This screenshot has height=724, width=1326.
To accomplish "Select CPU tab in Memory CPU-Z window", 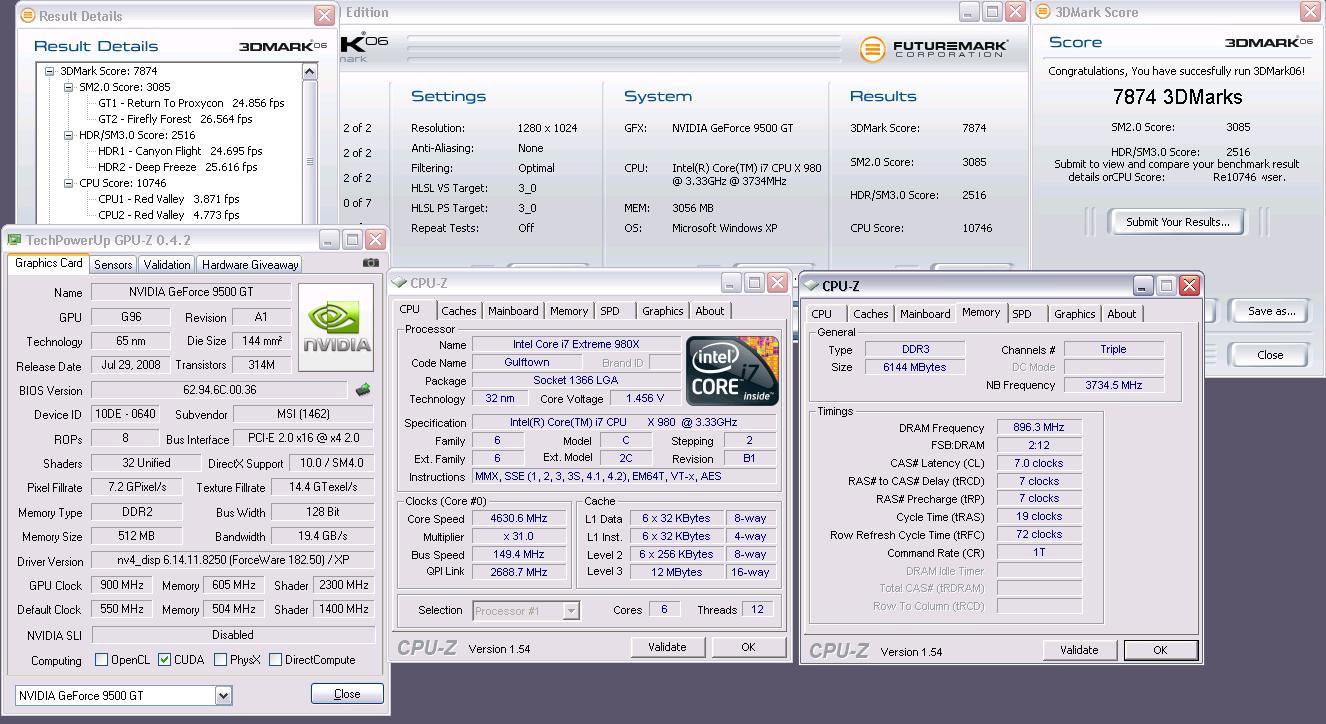I will point(822,314).
